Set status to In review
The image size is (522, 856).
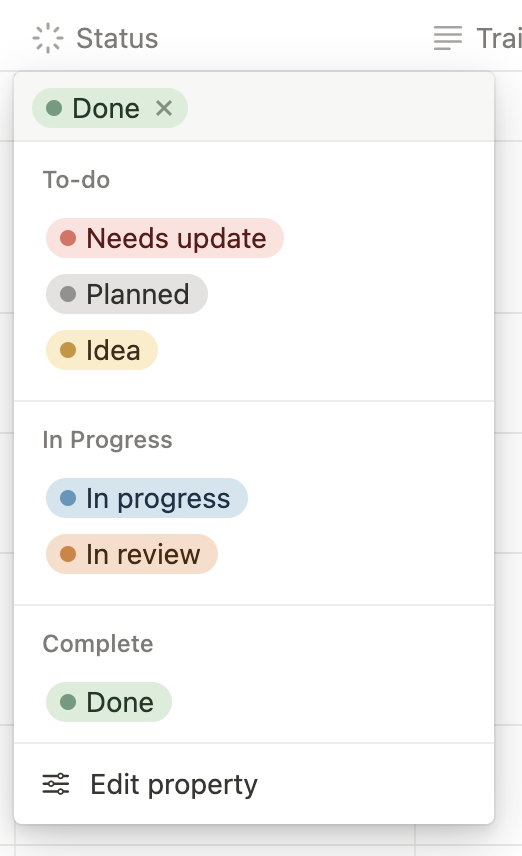pos(132,554)
